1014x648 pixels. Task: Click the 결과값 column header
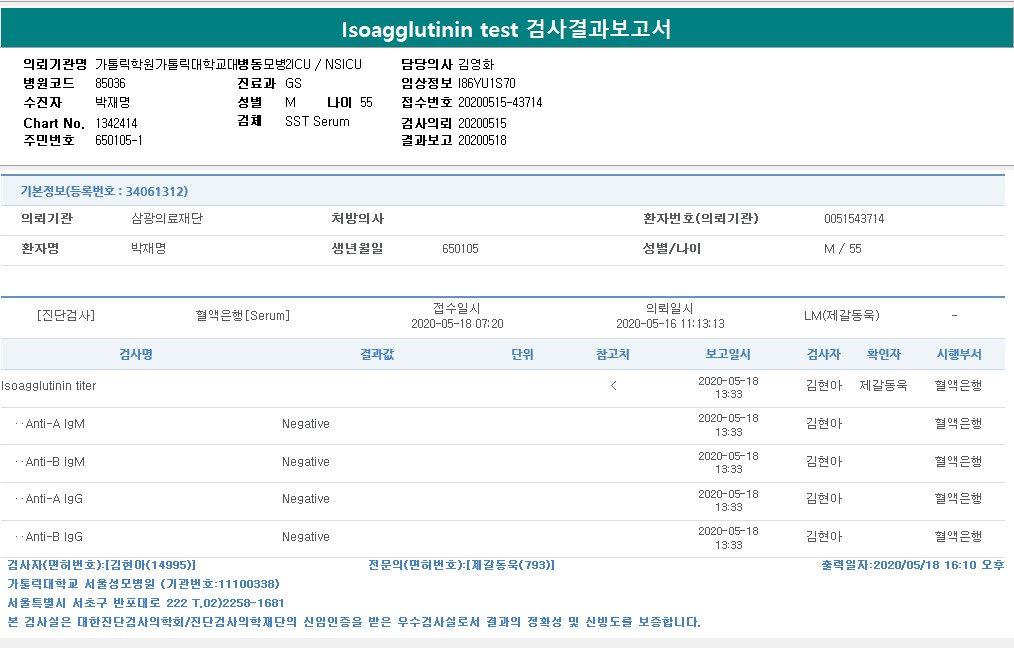377,355
